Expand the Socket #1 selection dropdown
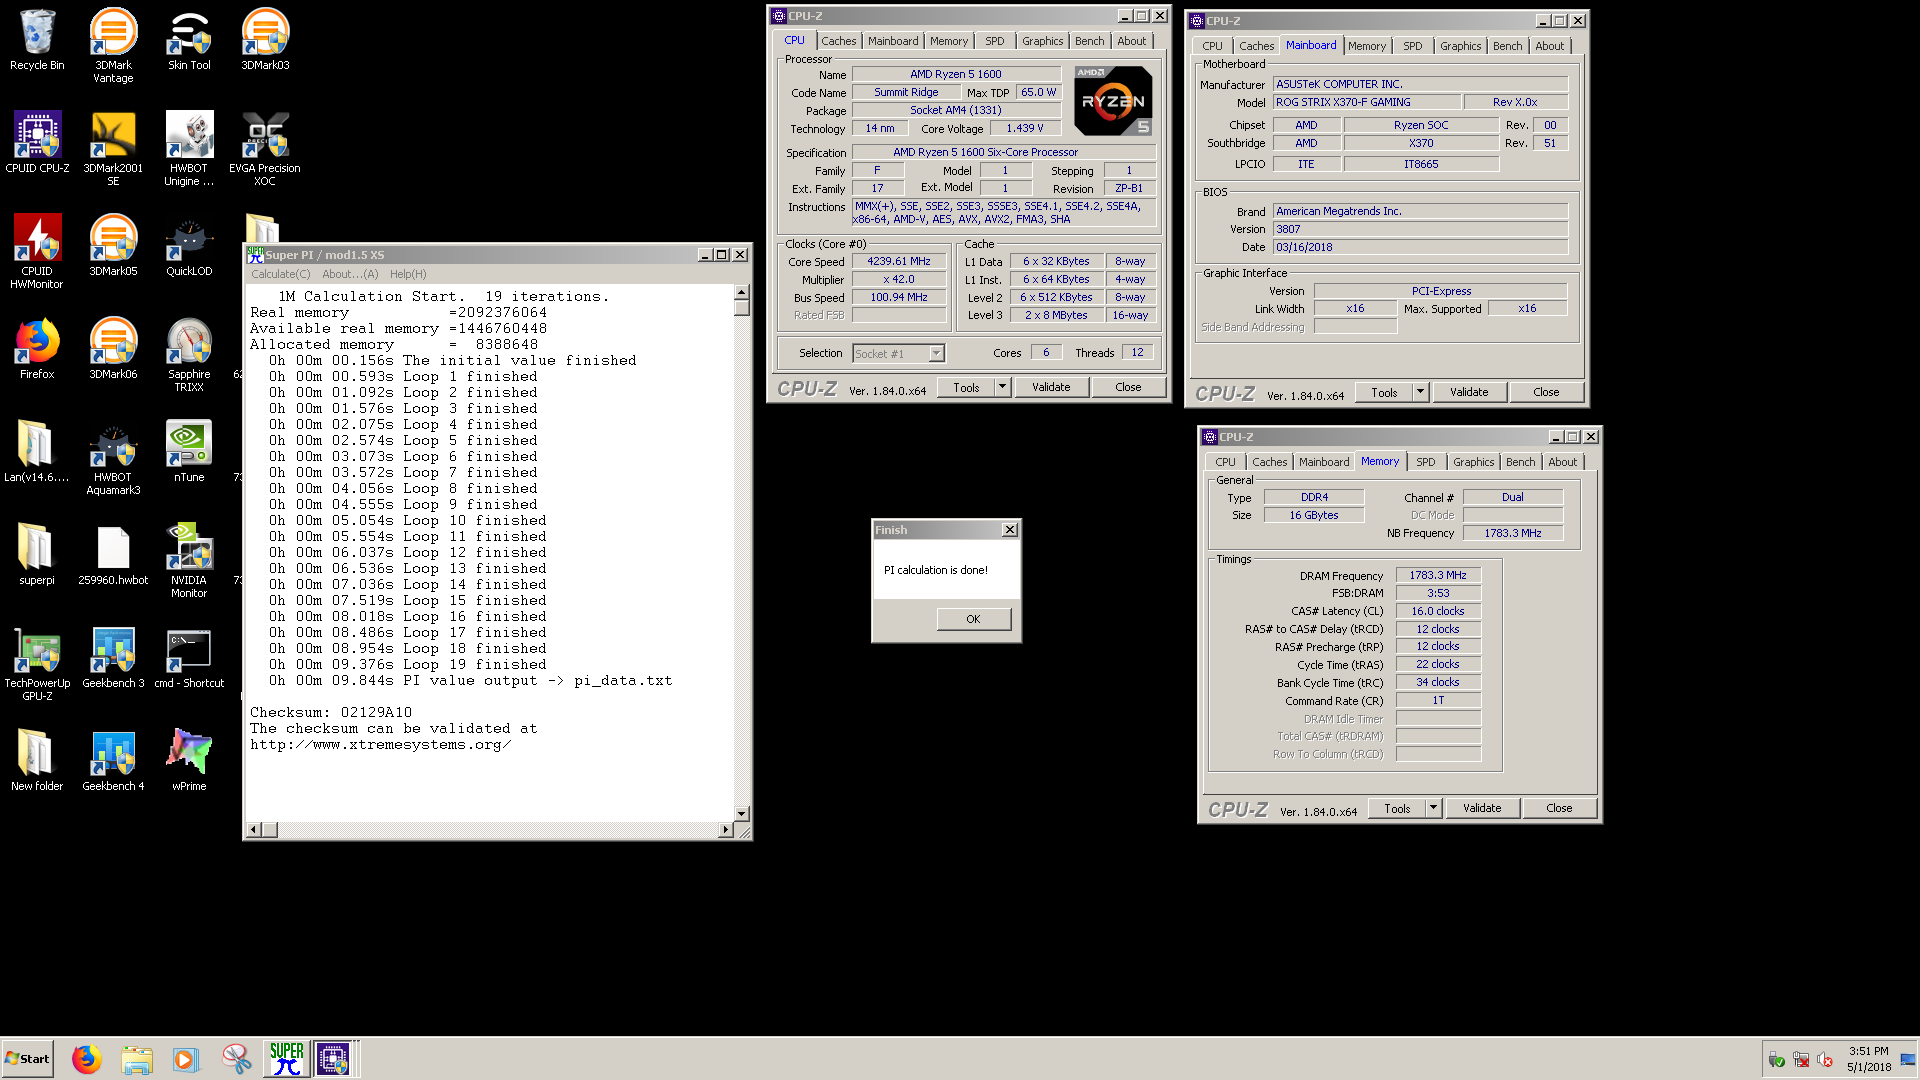 pos(936,353)
